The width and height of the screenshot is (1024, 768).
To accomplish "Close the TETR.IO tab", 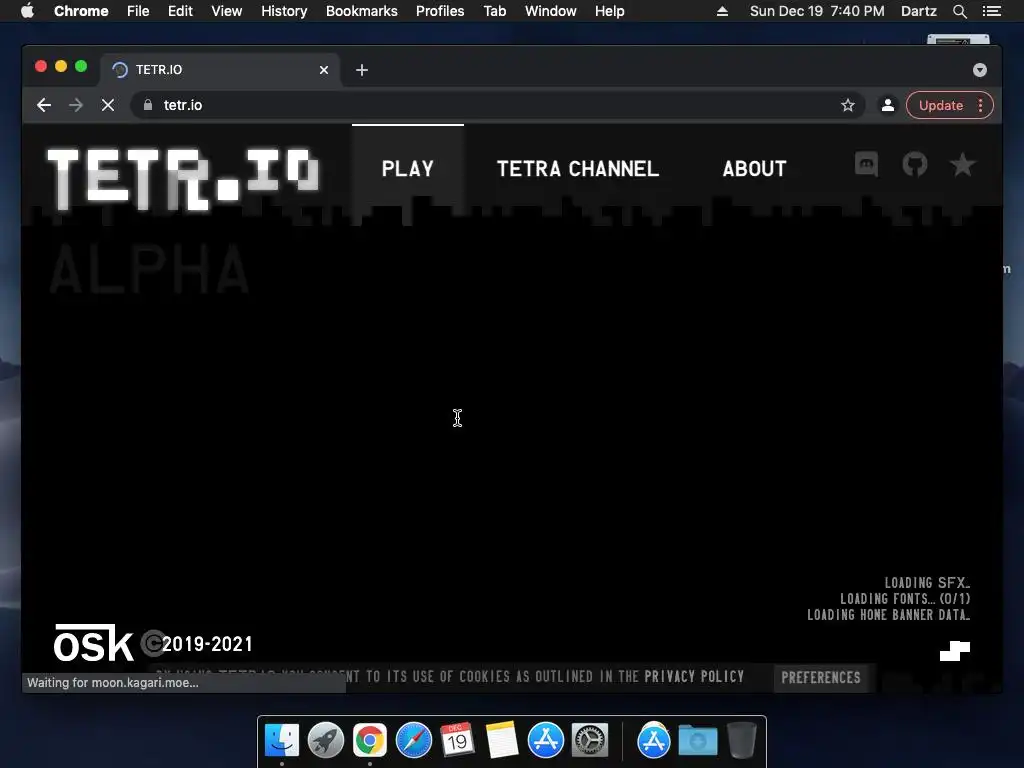I will pyautogui.click(x=324, y=70).
